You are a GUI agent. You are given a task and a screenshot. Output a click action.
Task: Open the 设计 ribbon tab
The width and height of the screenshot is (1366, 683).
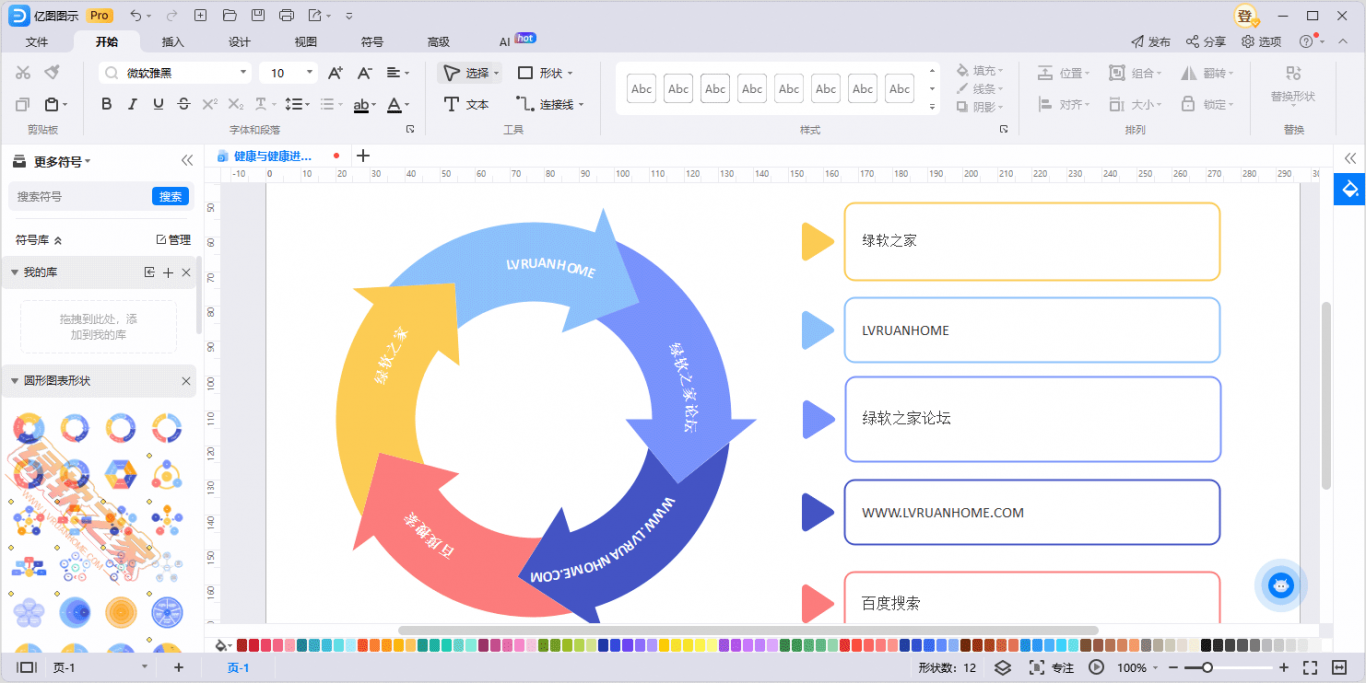tap(239, 42)
